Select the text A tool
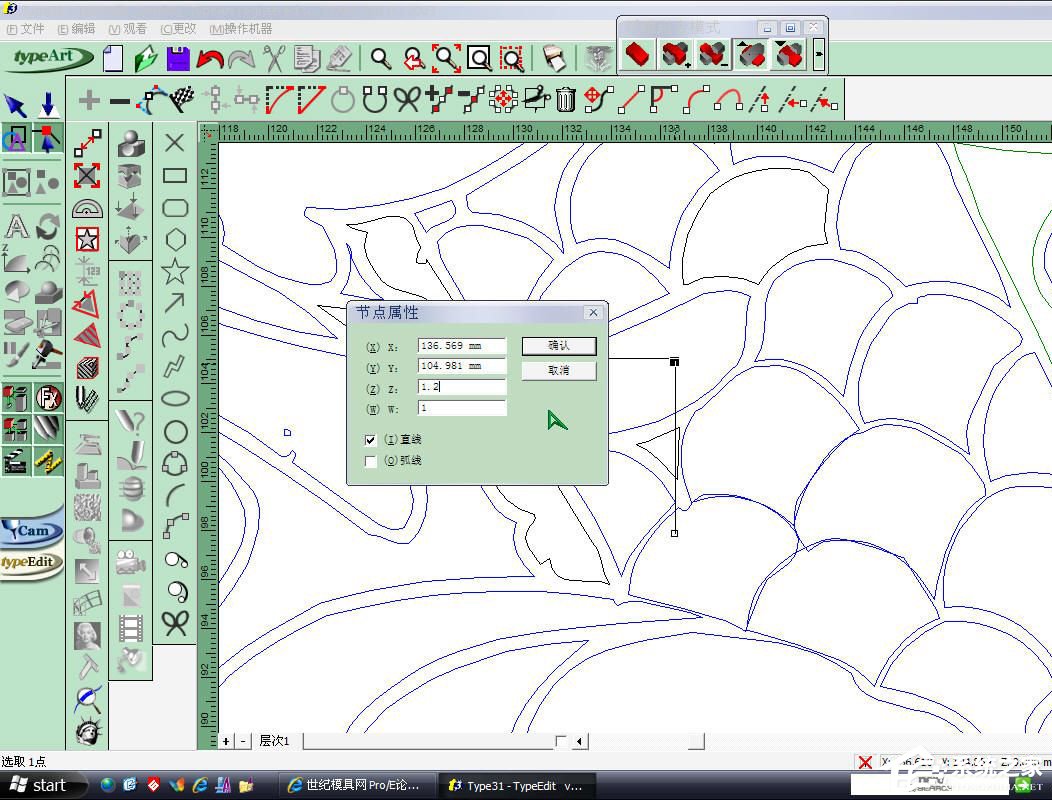This screenshot has width=1052, height=800. tap(16, 227)
